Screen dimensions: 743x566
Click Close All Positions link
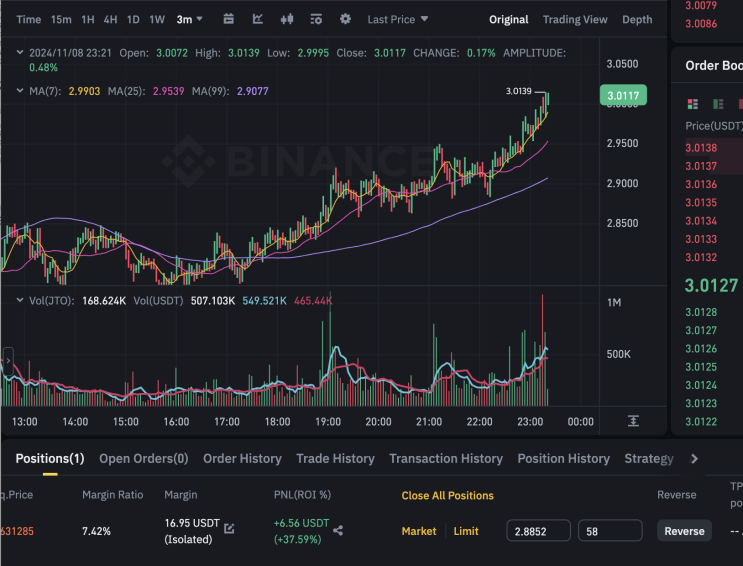pyautogui.click(x=447, y=495)
